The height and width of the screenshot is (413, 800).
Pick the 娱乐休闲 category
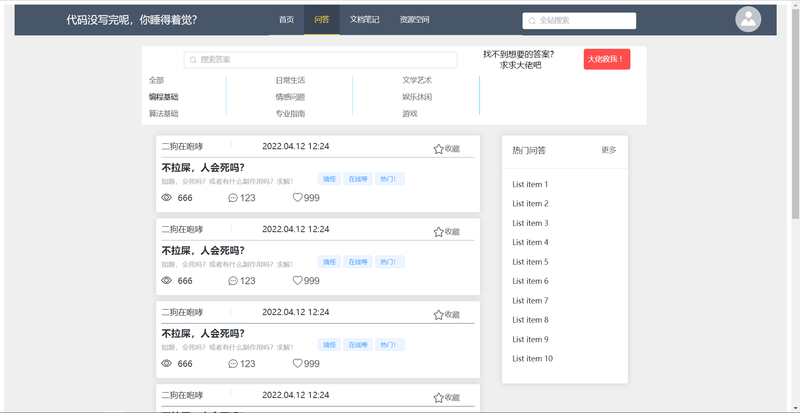pos(417,97)
